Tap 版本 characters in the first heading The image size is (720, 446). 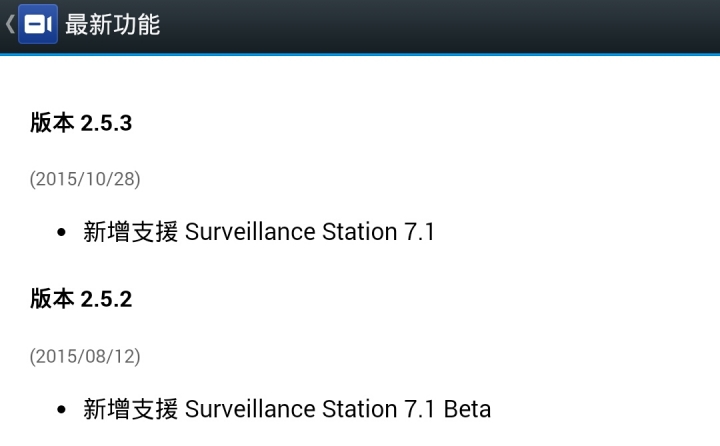tap(52, 123)
